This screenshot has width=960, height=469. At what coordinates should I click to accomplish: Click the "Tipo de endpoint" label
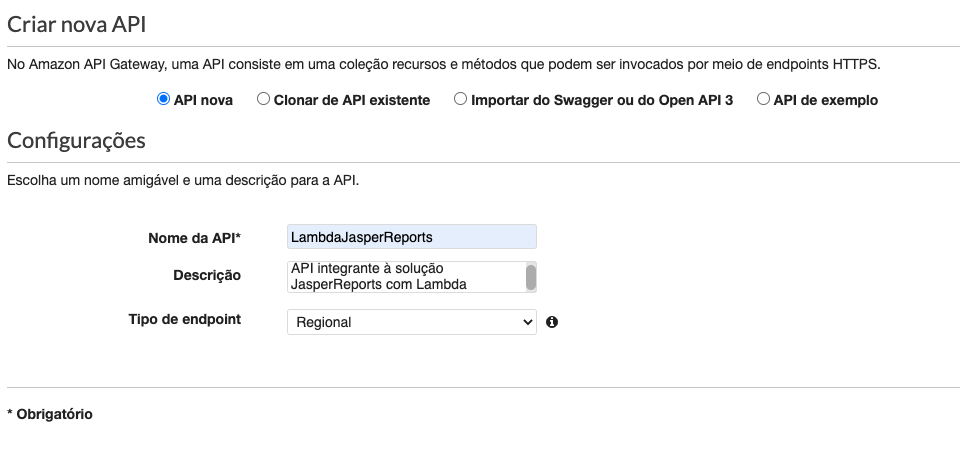(x=185, y=320)
